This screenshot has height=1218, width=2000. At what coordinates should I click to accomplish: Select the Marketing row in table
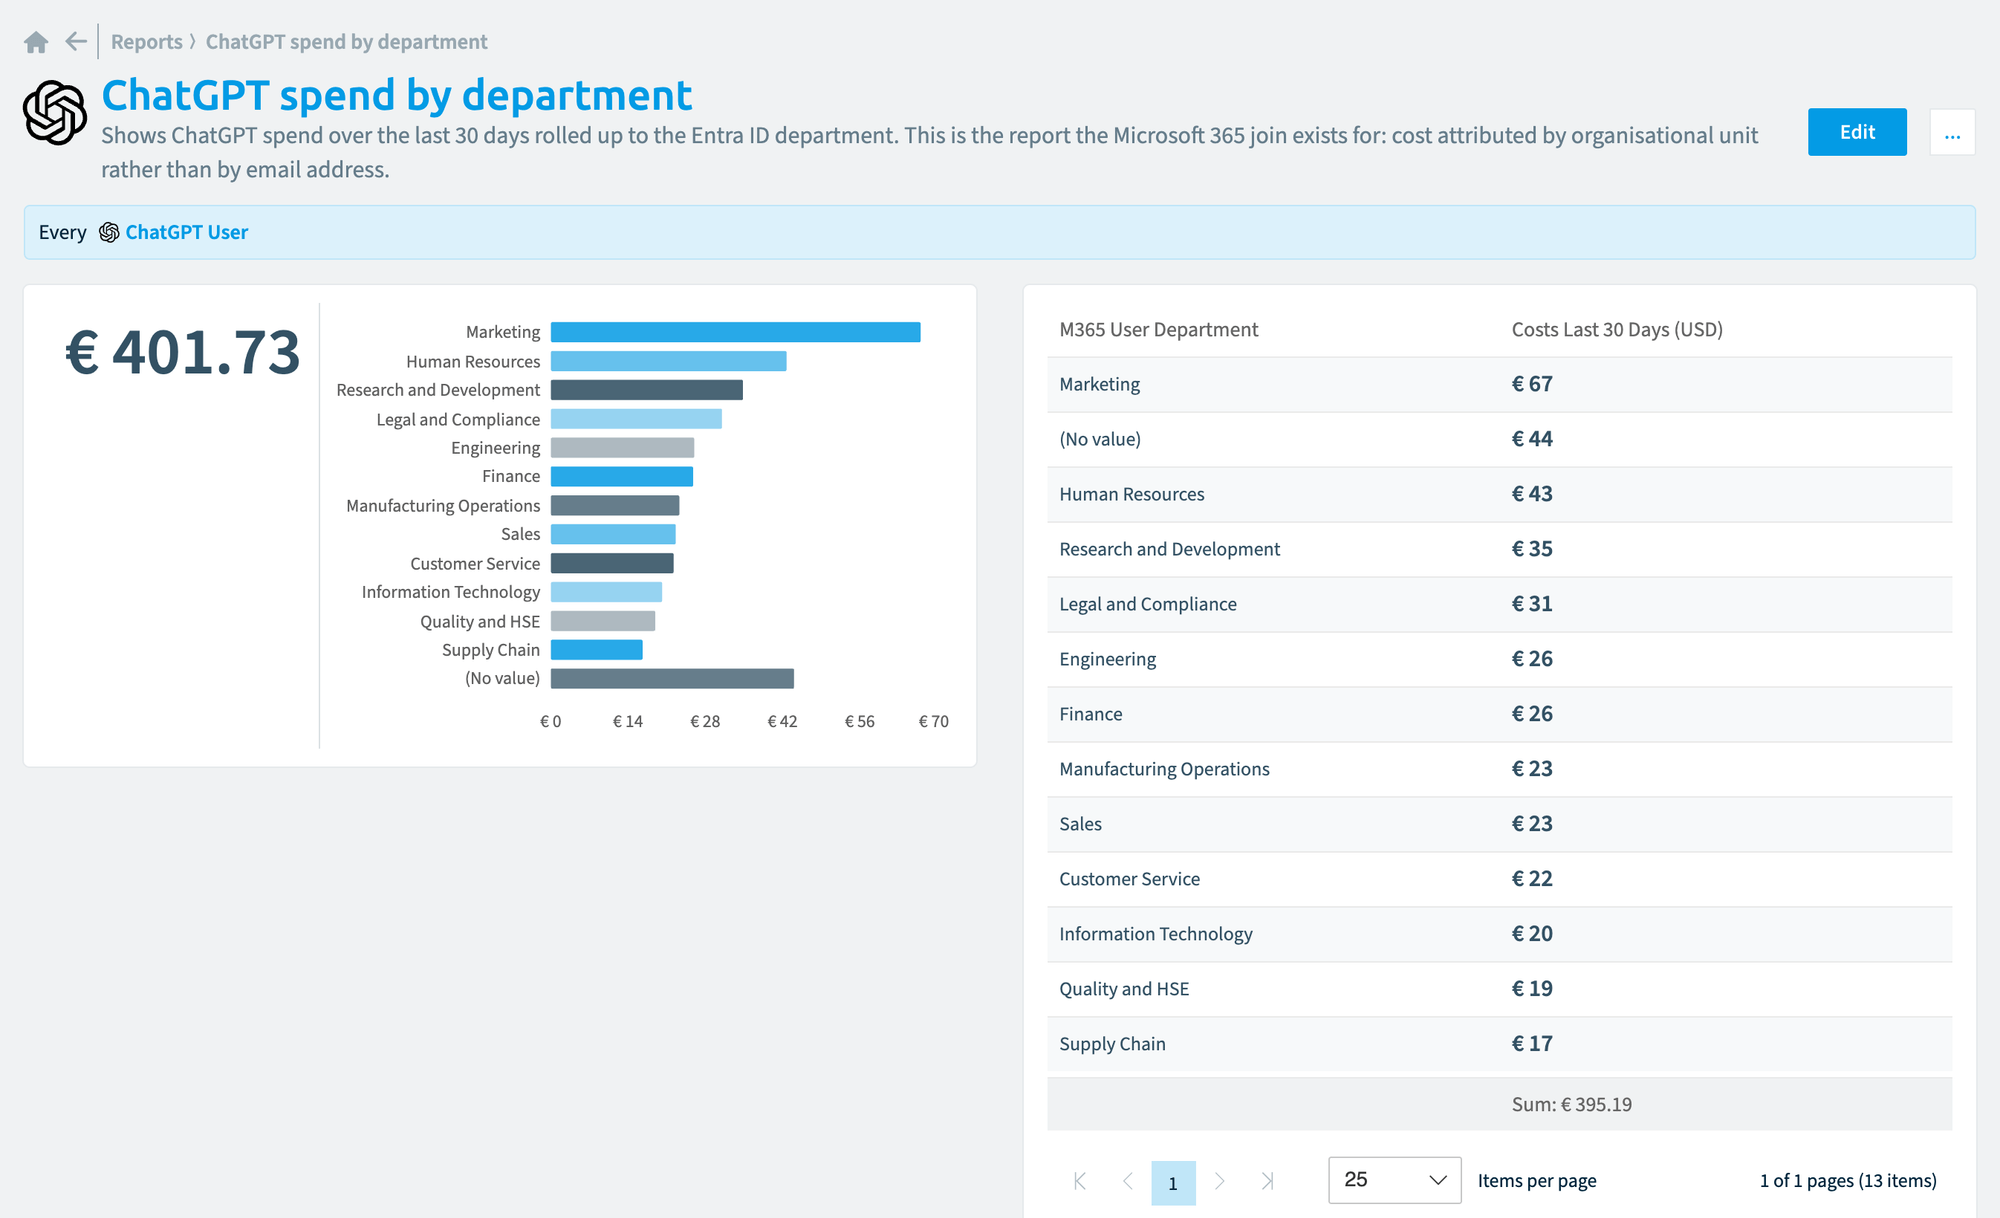[1499, 384]
